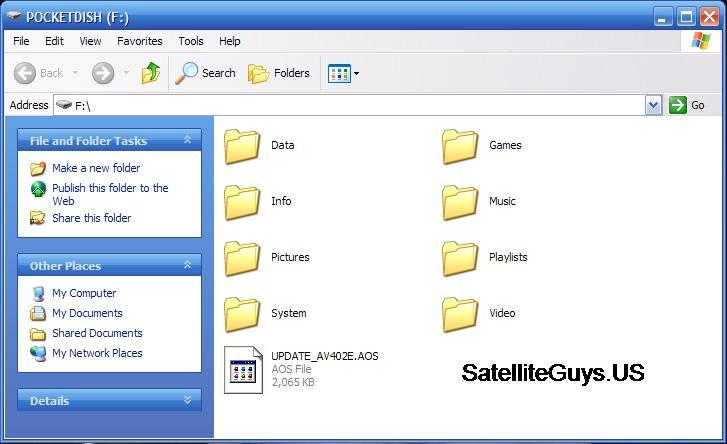Viewport: 727px width, 444px height.
Task: Click the drive icon in address bar
Action: (x=64, y=105)
